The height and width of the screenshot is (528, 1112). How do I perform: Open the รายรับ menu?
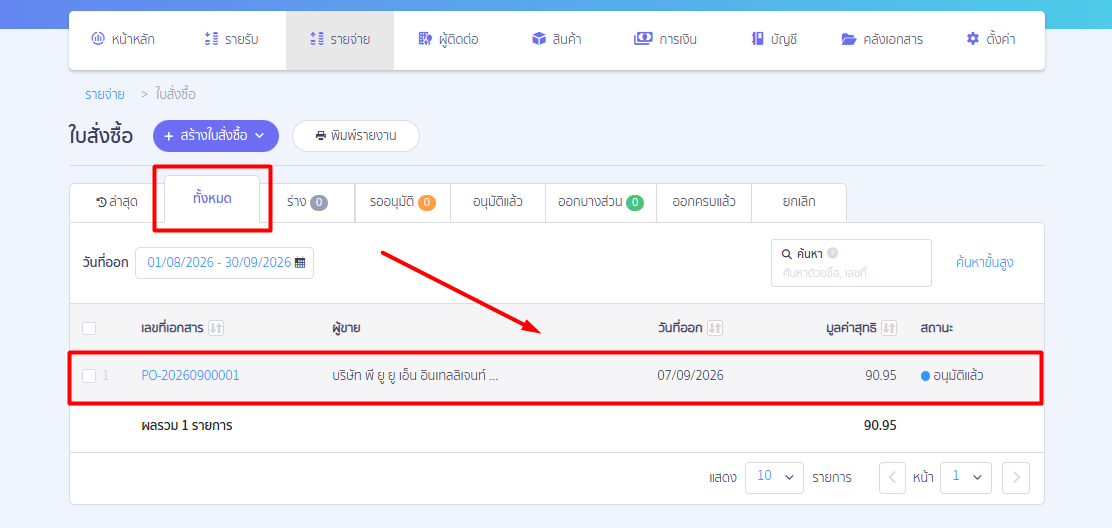coord(230,40)
